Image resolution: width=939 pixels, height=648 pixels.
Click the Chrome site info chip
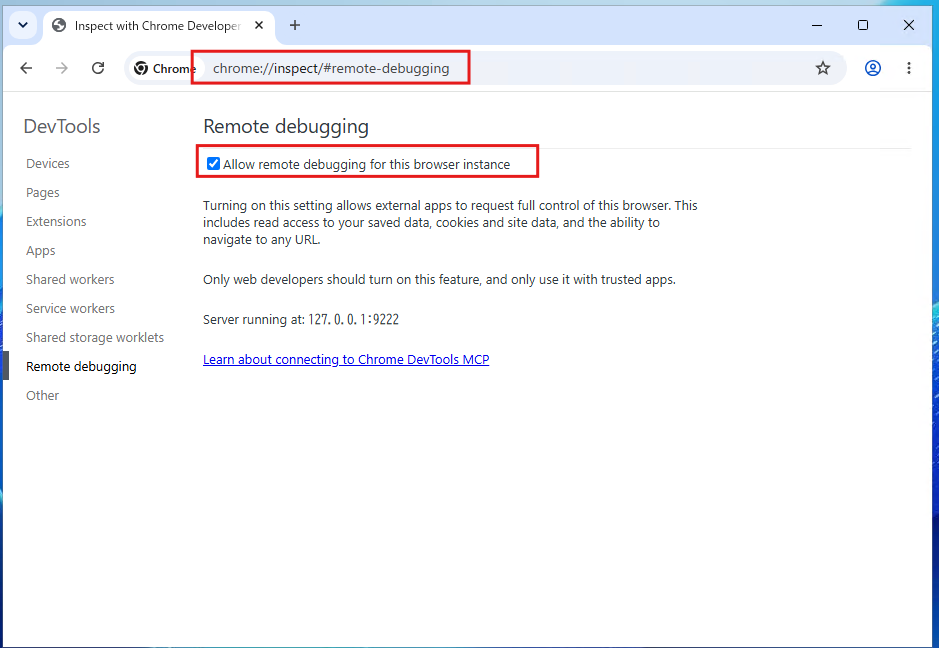pos(165,68)
